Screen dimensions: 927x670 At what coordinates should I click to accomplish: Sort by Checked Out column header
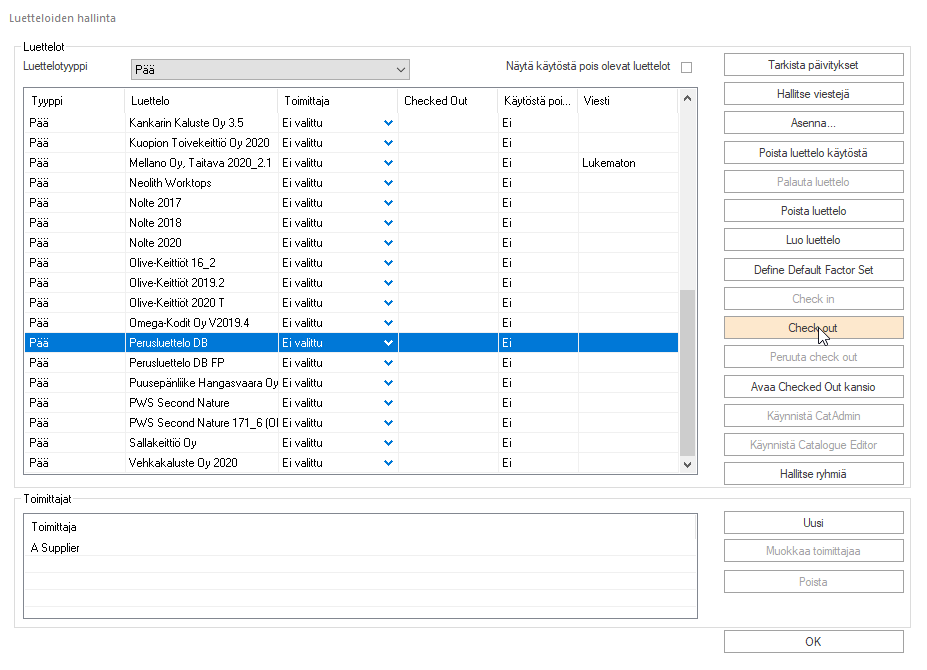point(448,101)
